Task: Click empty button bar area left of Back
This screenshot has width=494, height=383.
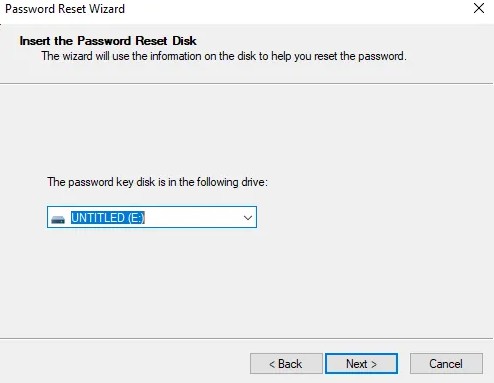Action: coord(123,363)
